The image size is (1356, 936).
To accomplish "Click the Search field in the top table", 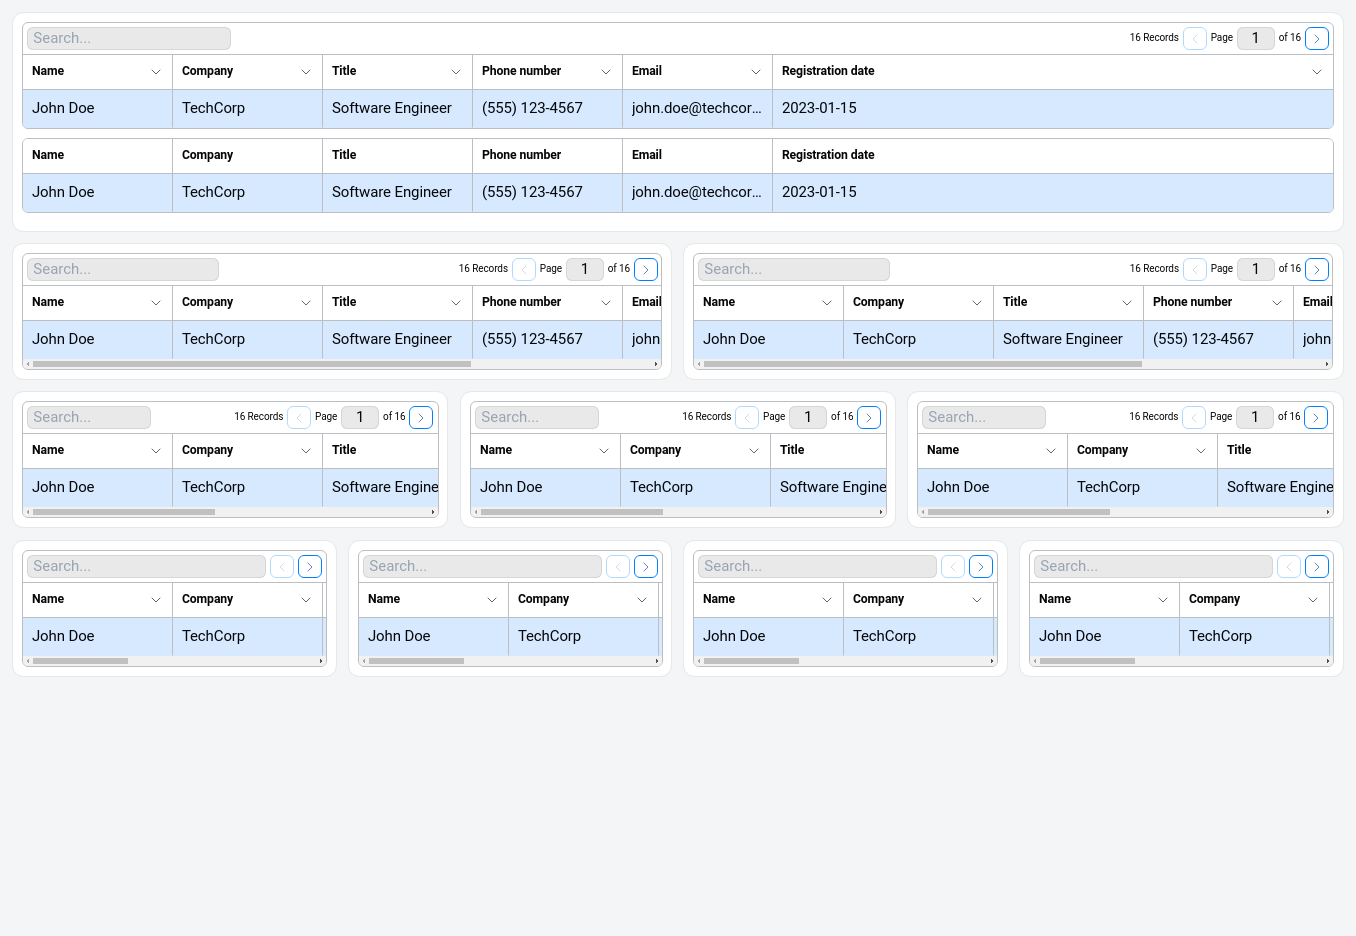I will (x=129, y=38).
